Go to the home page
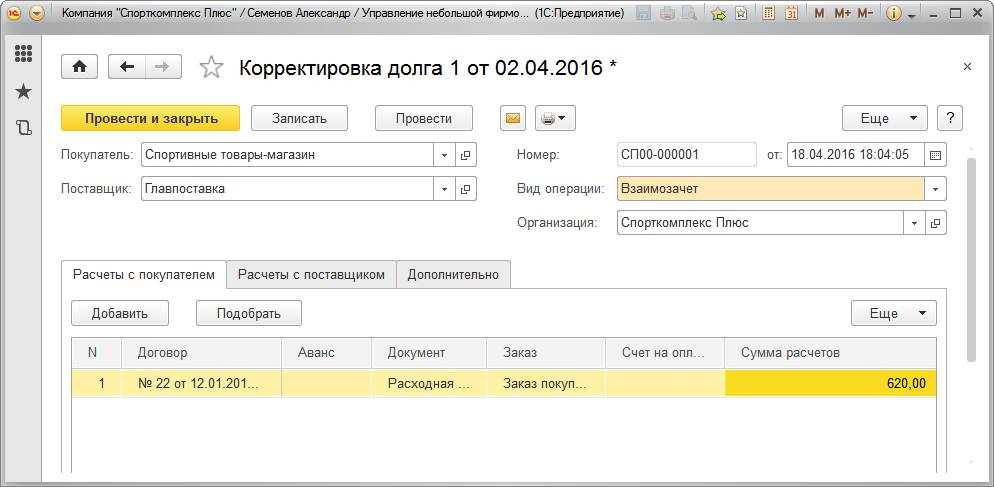The height and width of the screenshot is (487, 994). click(x=80, y=67)
